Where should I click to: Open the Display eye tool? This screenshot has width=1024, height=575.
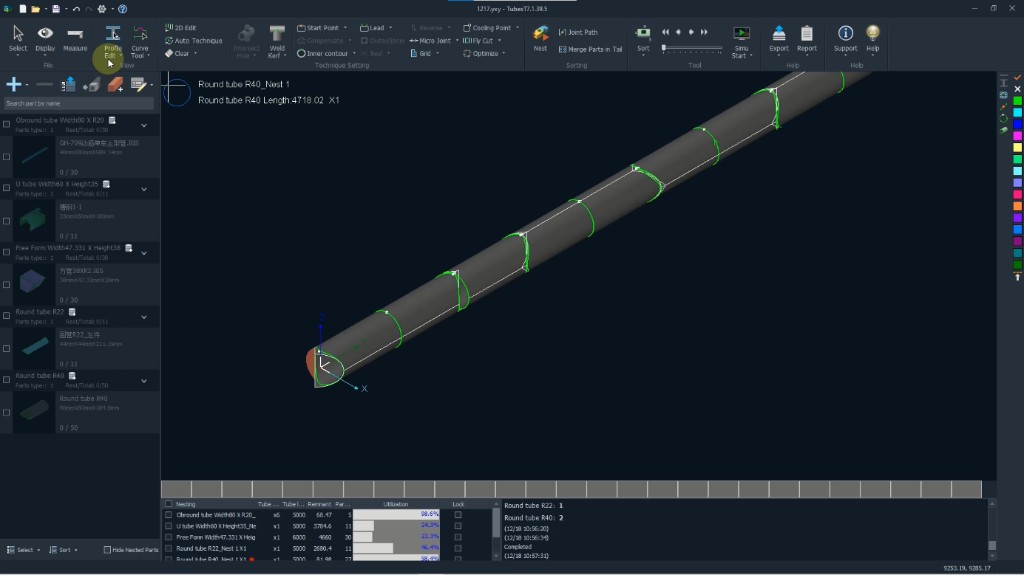(x=45, y=39)
